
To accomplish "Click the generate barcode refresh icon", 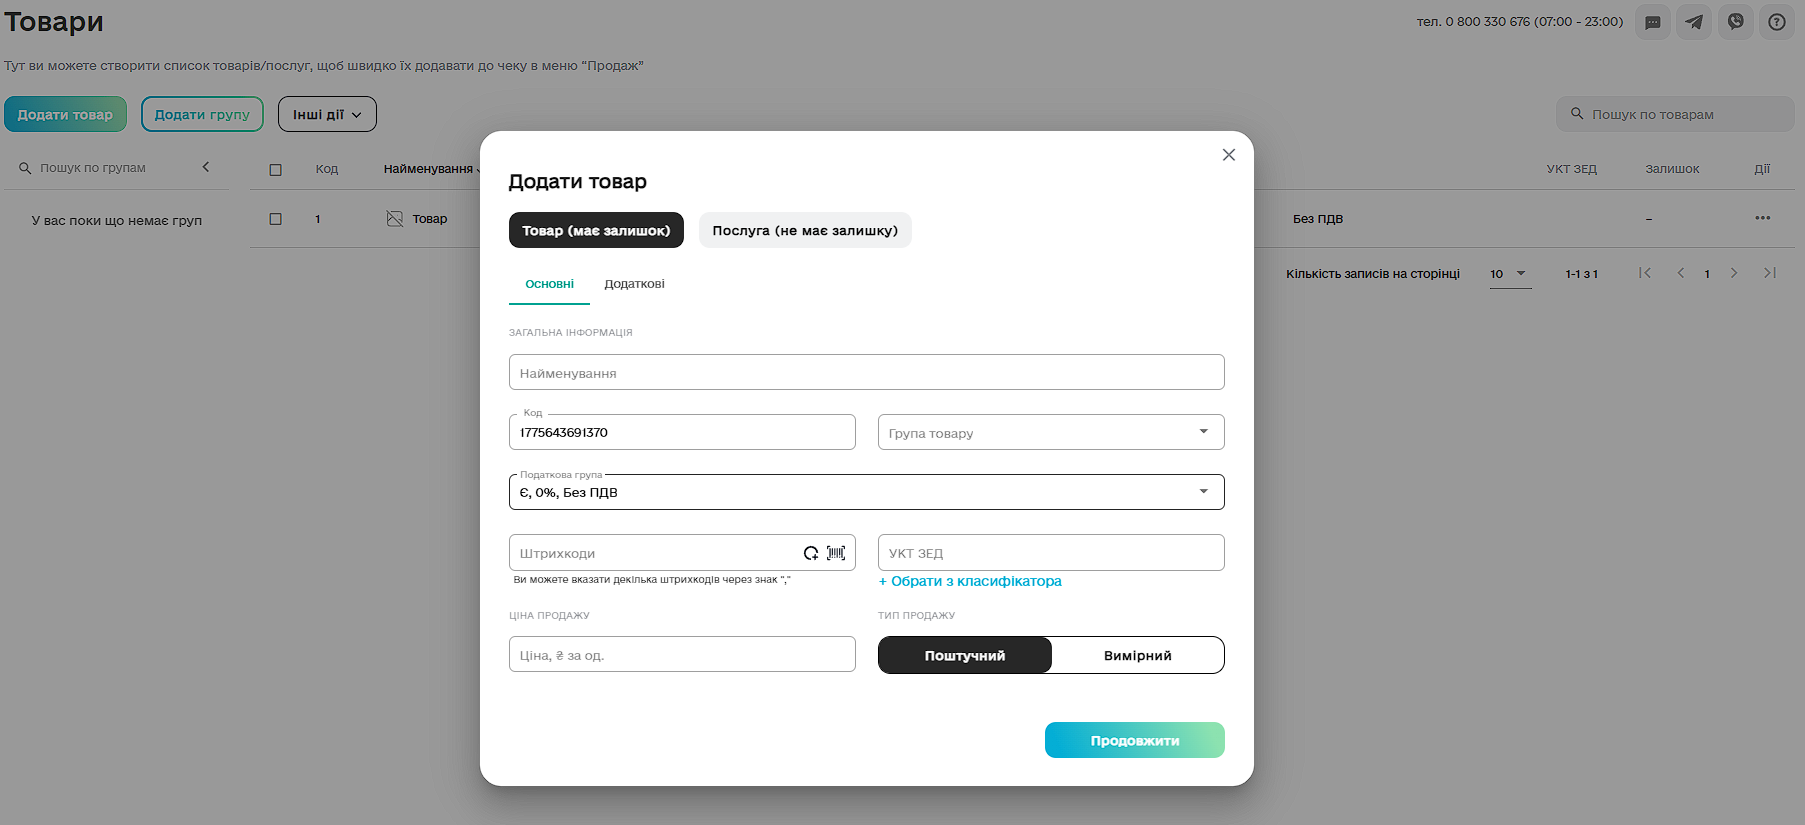I will pos(811,553).
